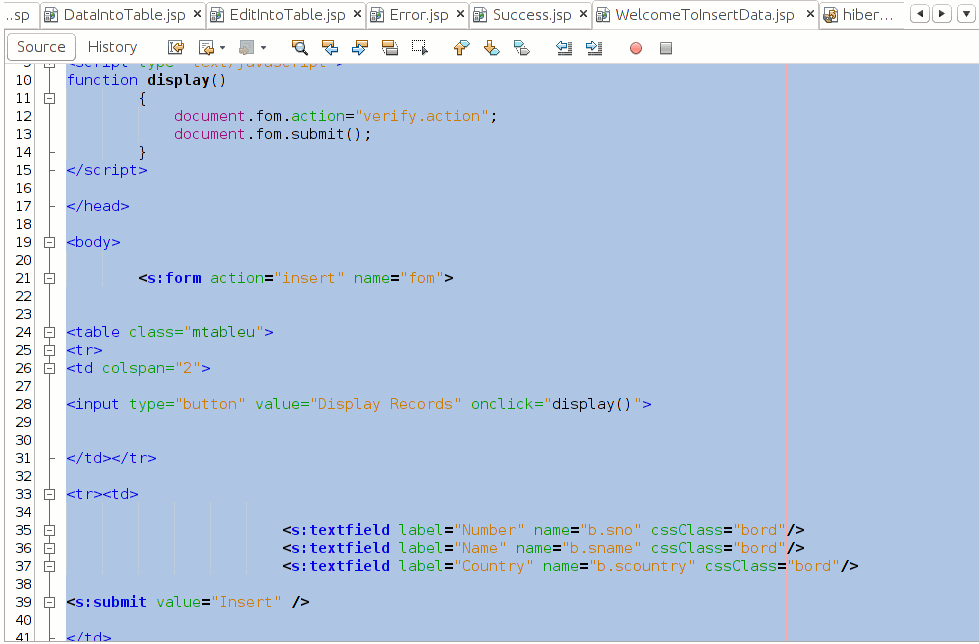Collapse the Country textfield fold at line 37
979x644 pixels.
49,567
